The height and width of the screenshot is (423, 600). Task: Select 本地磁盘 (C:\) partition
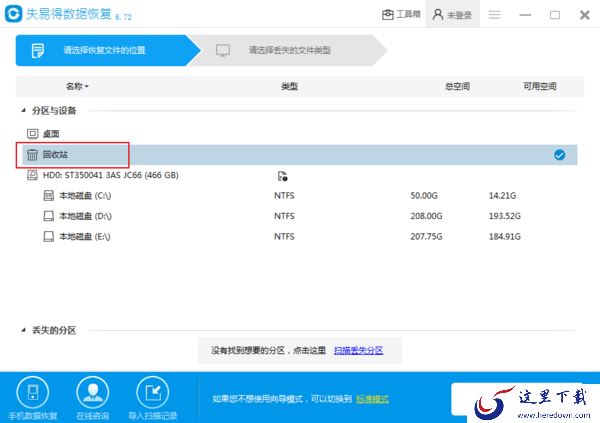(85, 196)
